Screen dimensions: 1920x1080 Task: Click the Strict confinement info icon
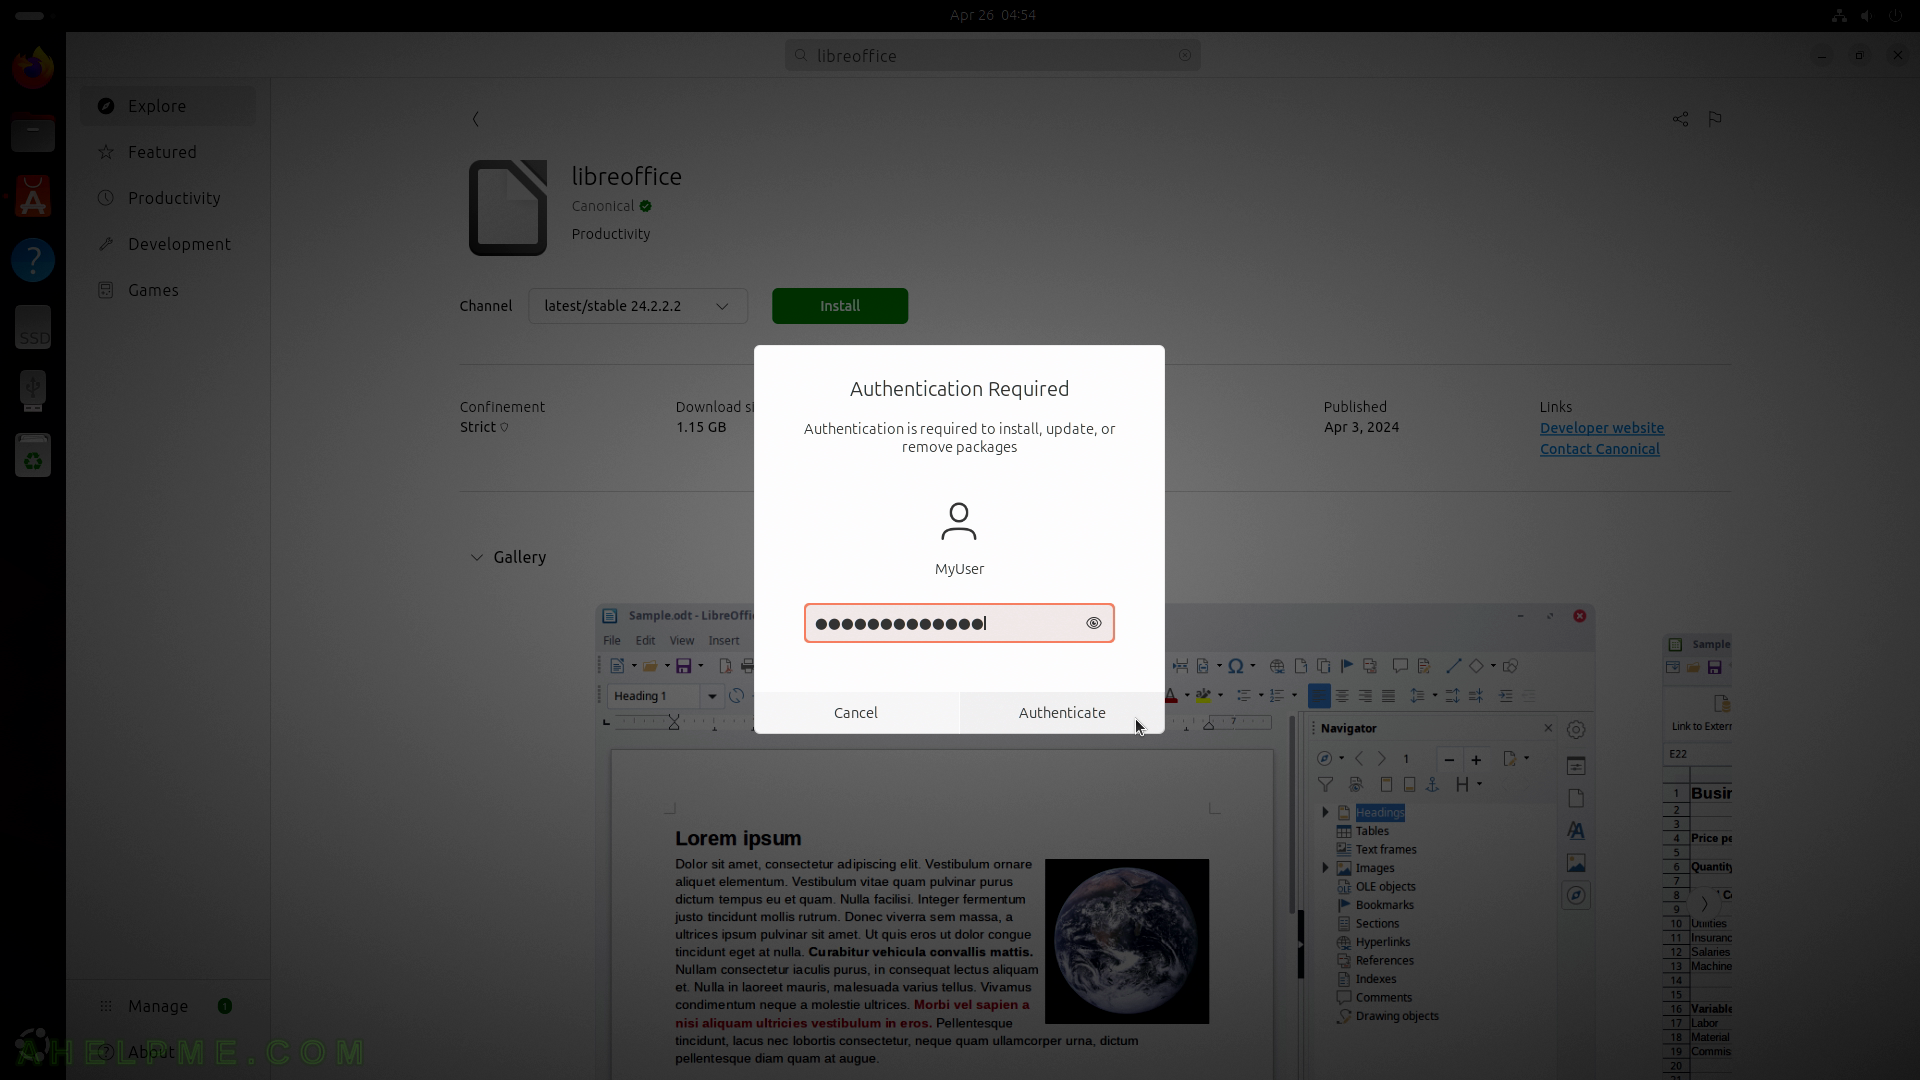pos(504,427)
